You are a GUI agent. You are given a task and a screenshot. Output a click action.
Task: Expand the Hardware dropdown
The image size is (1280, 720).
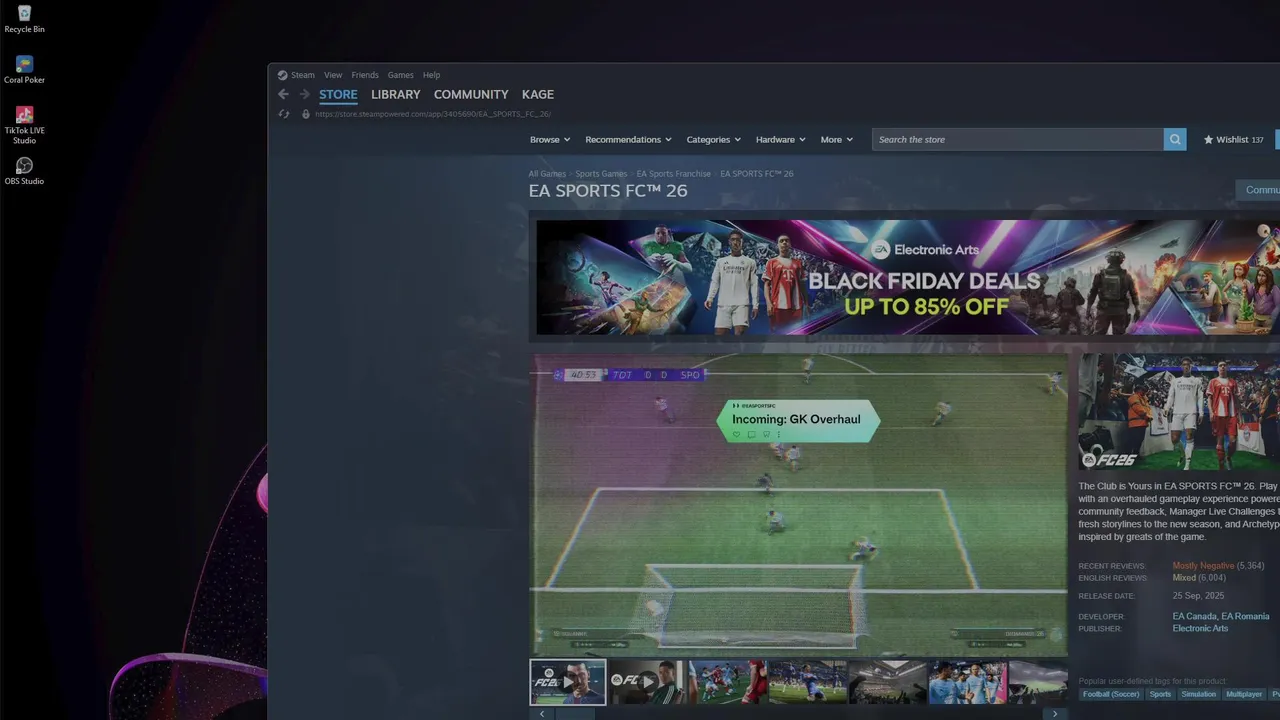(x=781, y=140)
